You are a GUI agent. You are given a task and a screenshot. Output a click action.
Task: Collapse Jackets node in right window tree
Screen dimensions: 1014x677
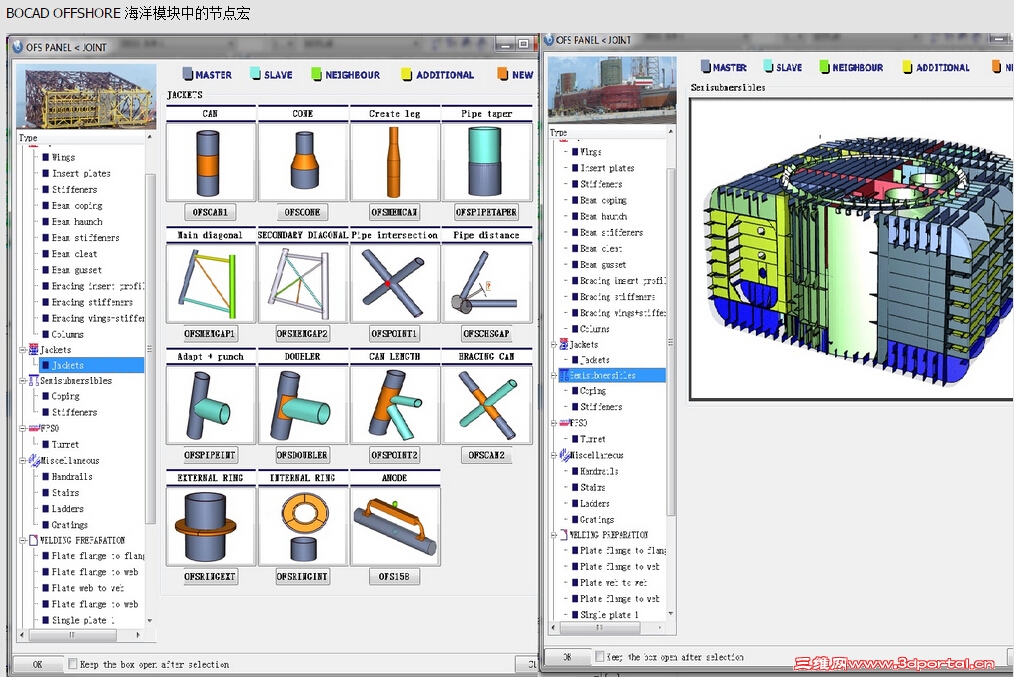point(554,345)
